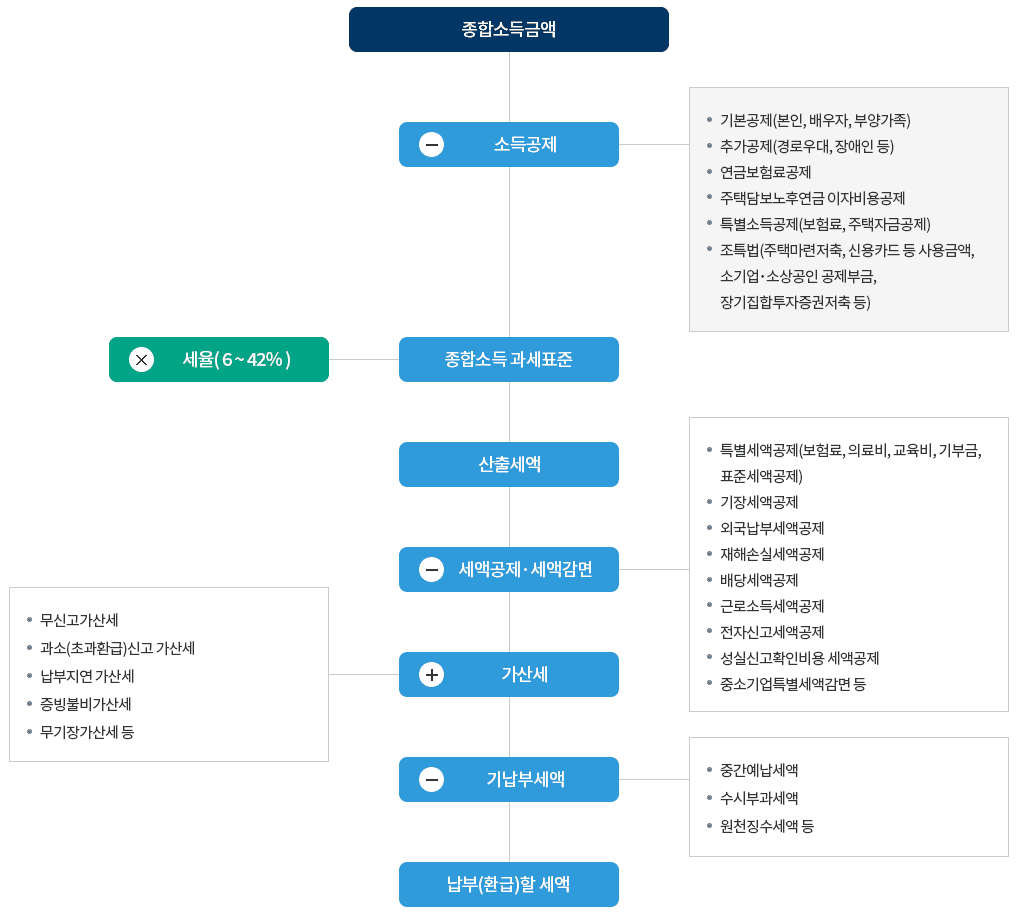Click the plus icon beside 가산세
Image resolution: width=1020 pixels, height=912 pixels.
430,674
